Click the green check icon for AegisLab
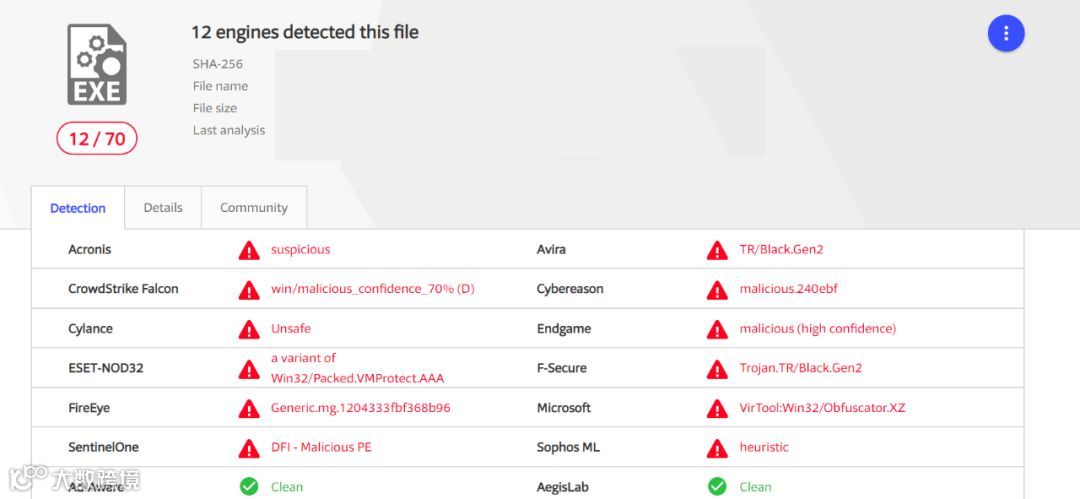1080x499 pixels. pyautogui.click(x=717, y=487)
